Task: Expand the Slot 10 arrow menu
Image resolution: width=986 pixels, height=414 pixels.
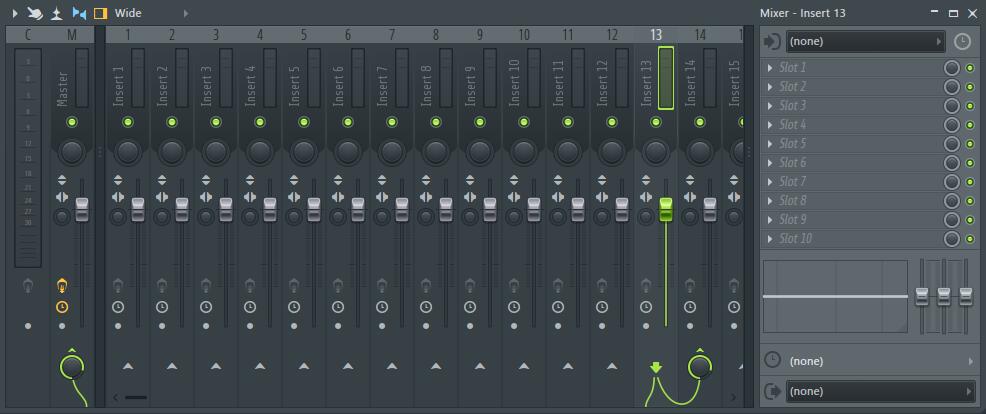Action: pos(770,239)
